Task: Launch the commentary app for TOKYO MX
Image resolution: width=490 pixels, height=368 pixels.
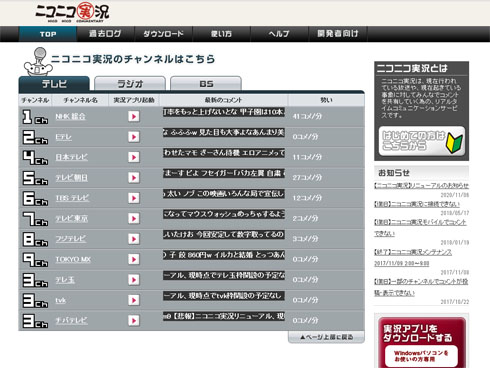Action: pyautogui.click(x=134, y=259)
